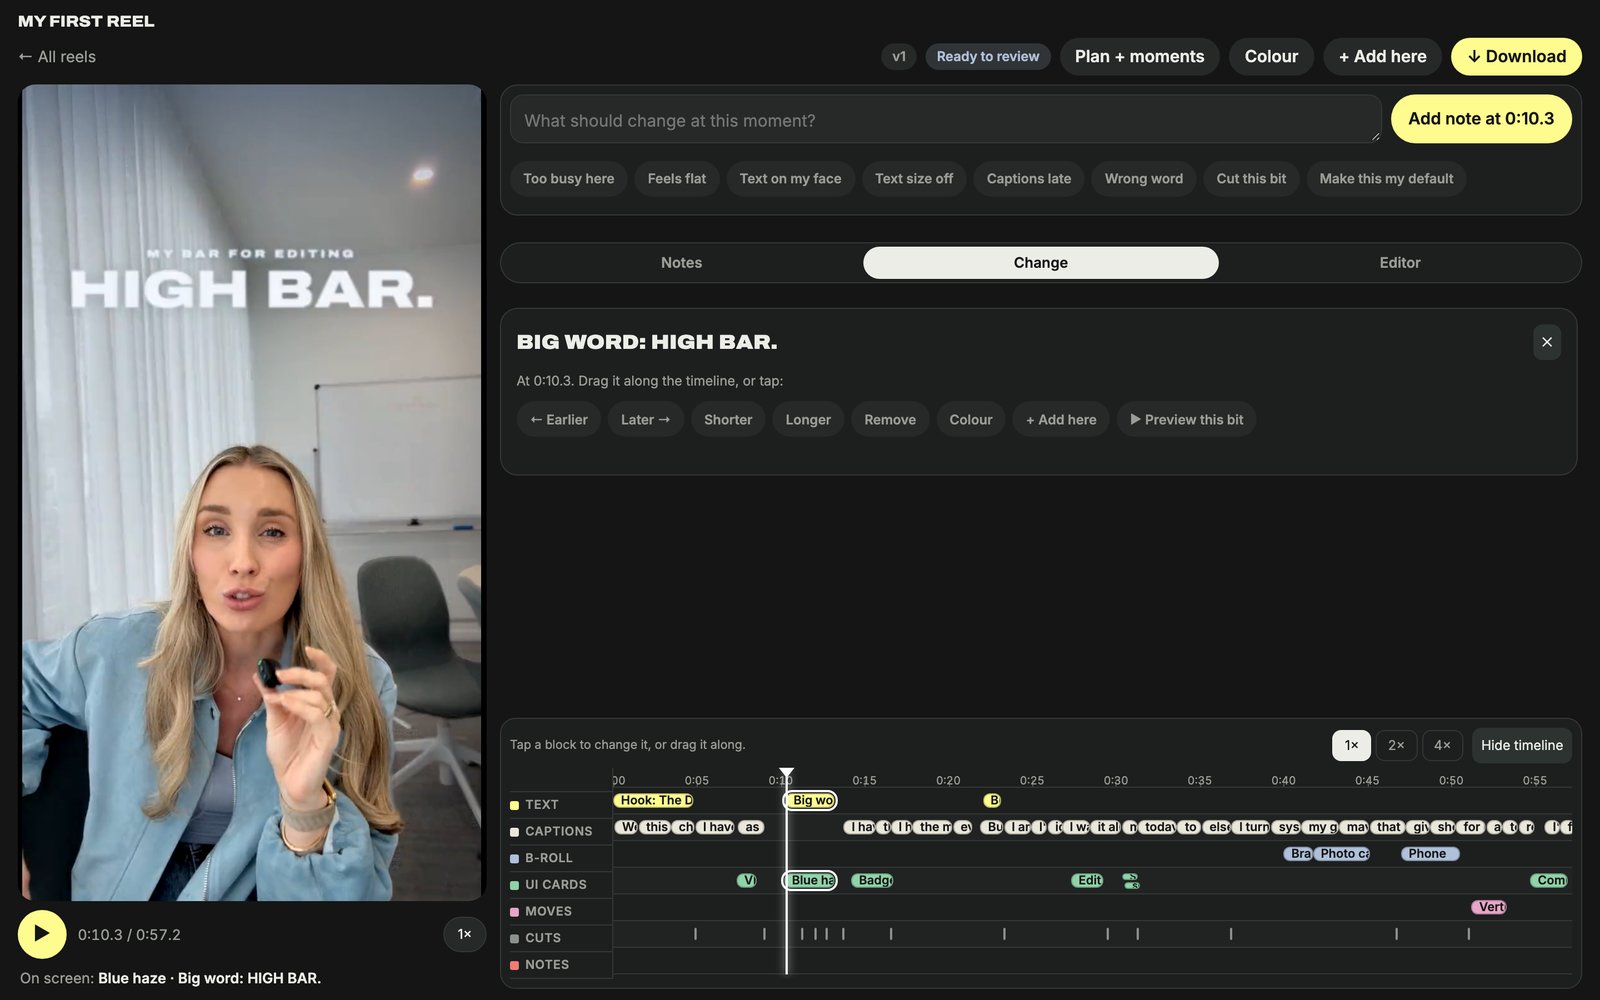Select the 'Edit' UI card block
1600x1000 pixels.
1088,881
